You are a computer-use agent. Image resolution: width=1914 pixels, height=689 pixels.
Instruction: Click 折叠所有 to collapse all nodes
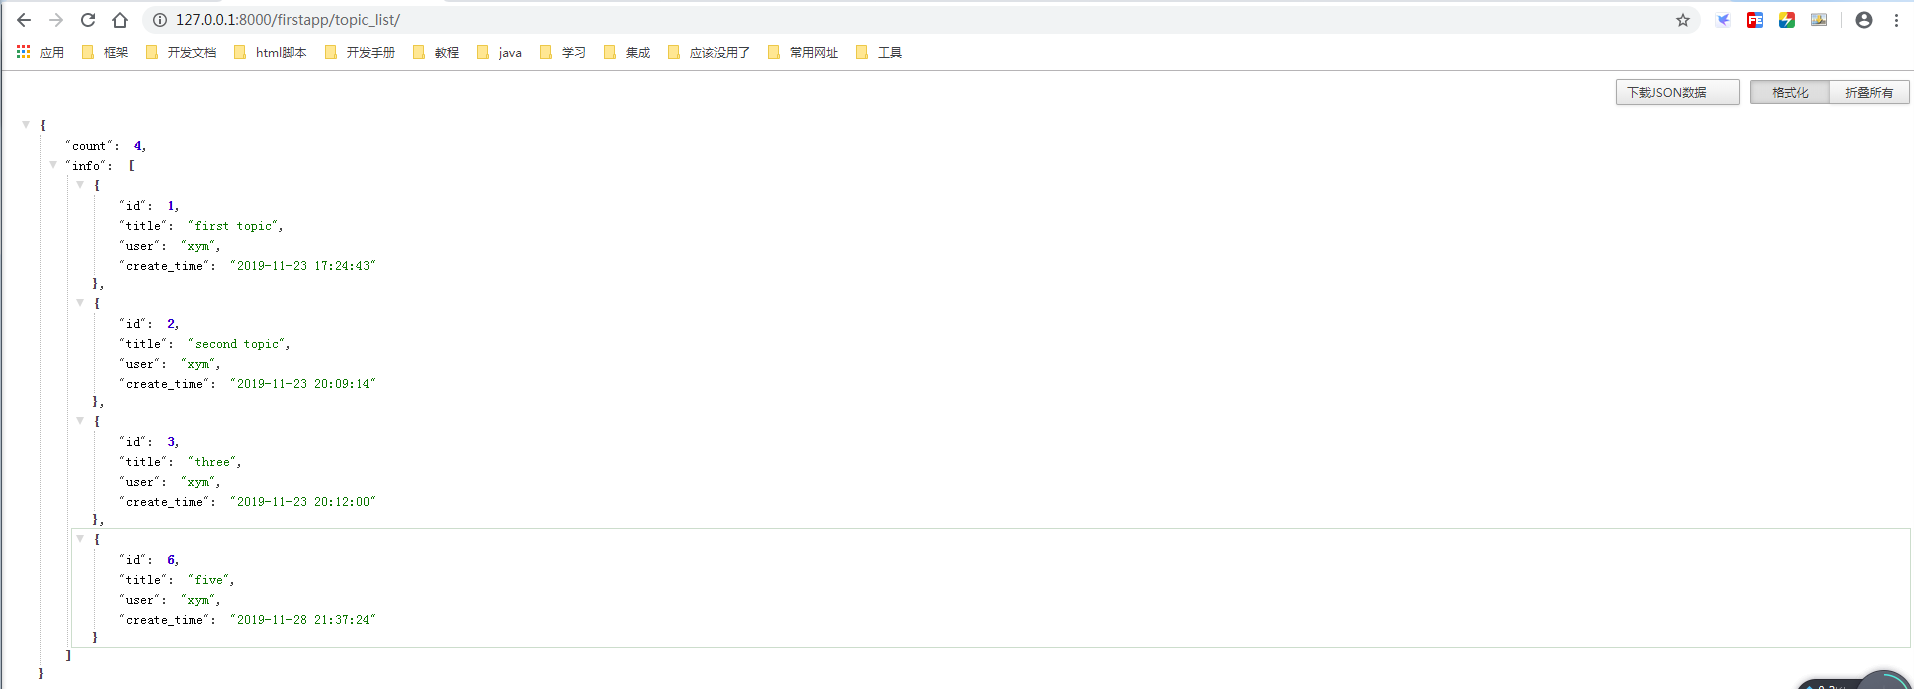tap(1869, 92)
